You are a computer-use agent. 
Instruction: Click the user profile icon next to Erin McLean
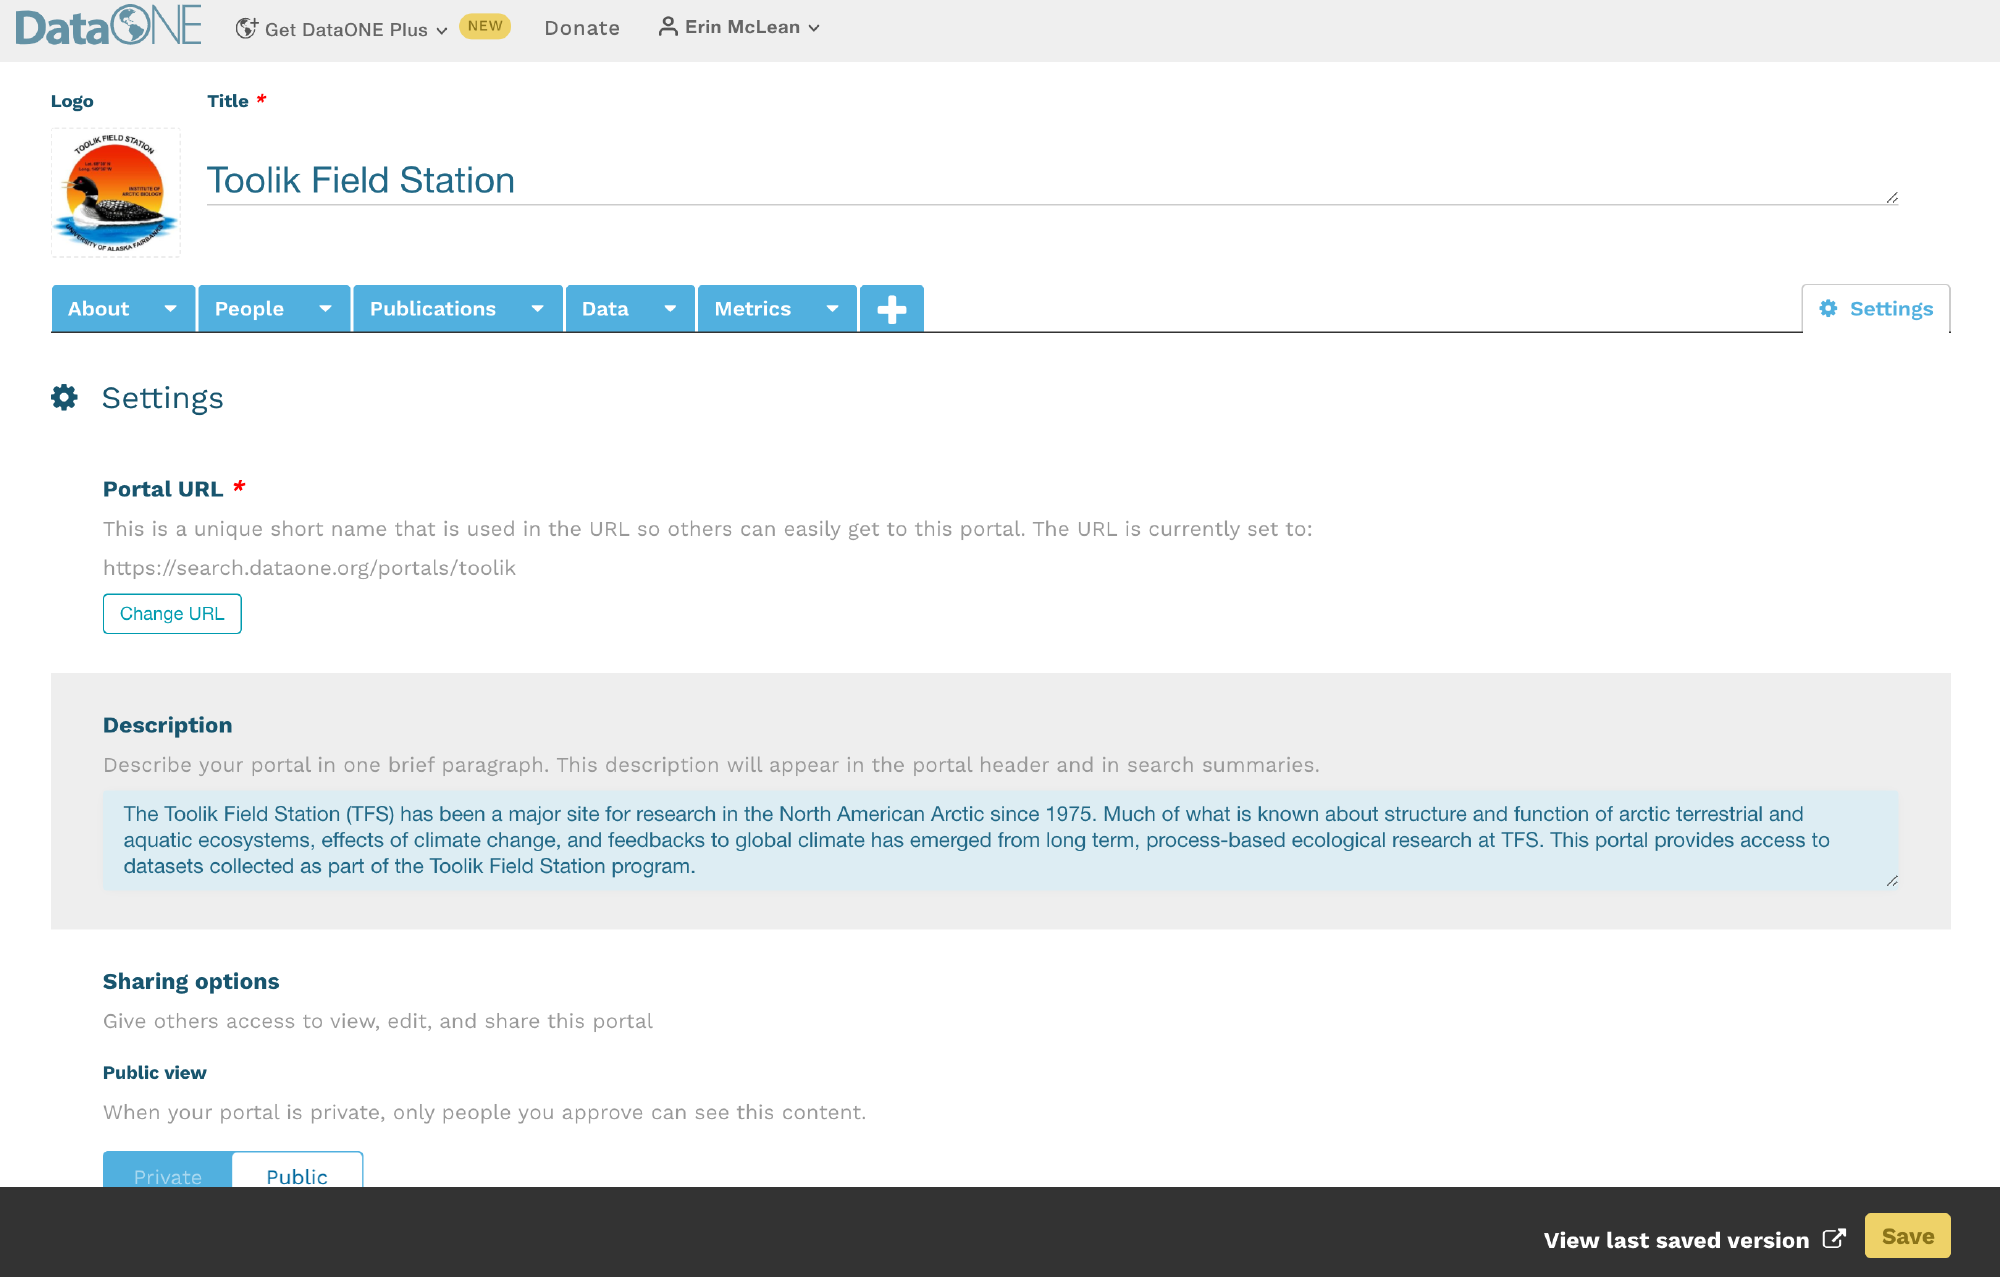click(667, 27)
